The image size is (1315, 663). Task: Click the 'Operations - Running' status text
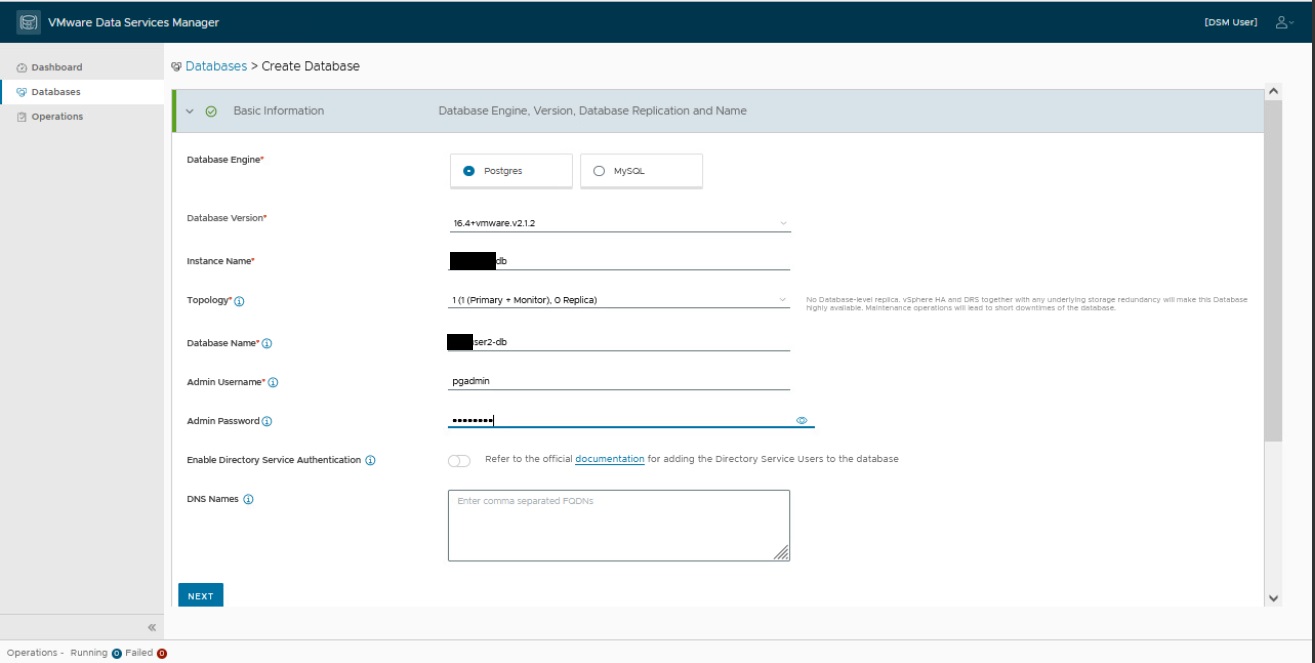(57, 653)
